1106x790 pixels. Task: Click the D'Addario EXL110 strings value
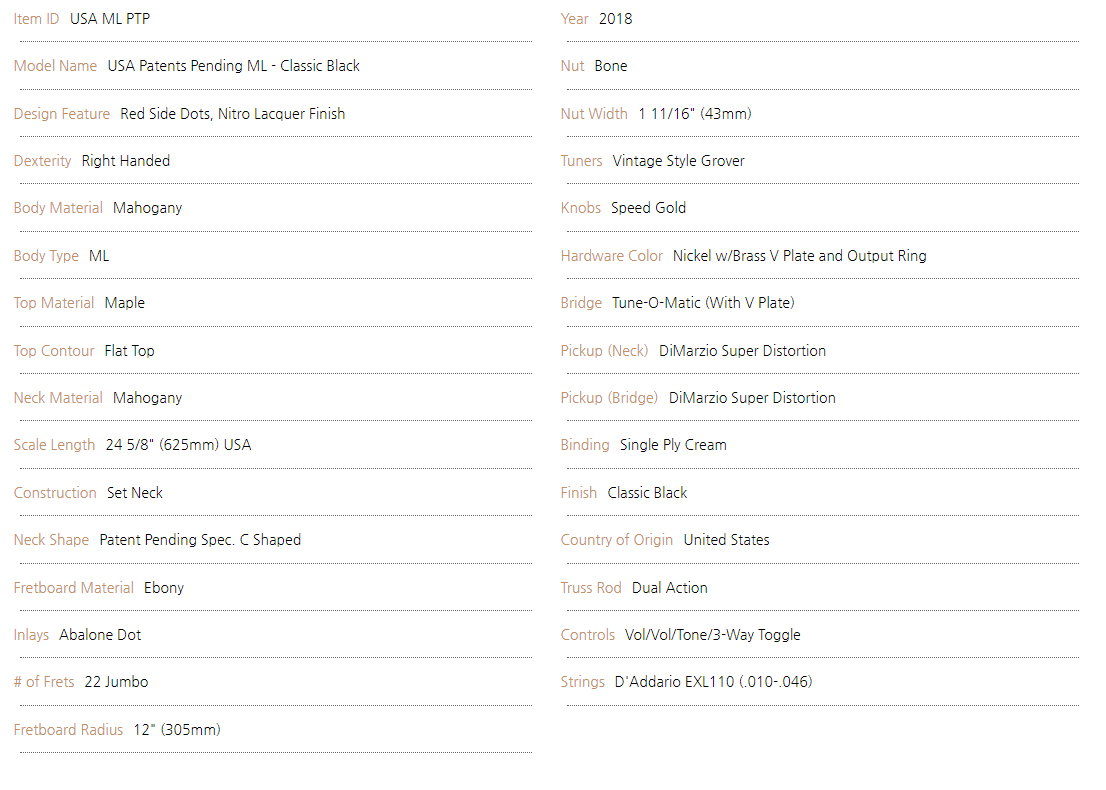click(x=713, y=682)
